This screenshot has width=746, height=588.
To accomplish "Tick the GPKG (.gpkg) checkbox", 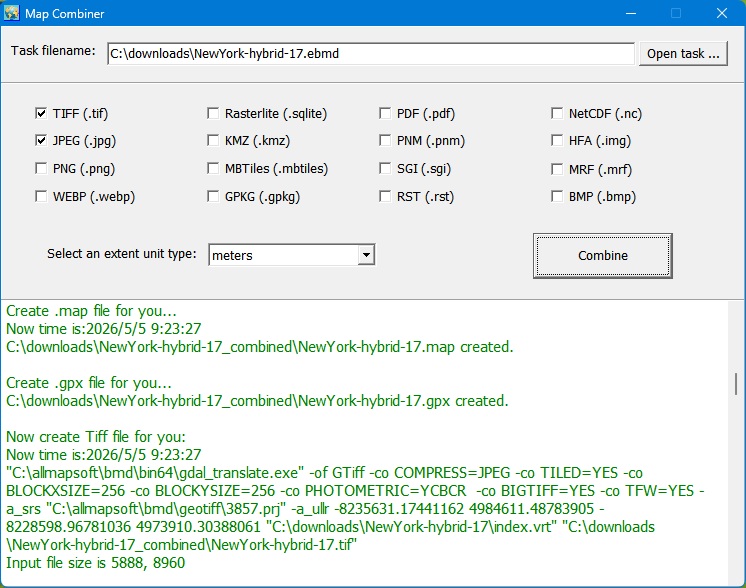I will (x=213, y=196).
